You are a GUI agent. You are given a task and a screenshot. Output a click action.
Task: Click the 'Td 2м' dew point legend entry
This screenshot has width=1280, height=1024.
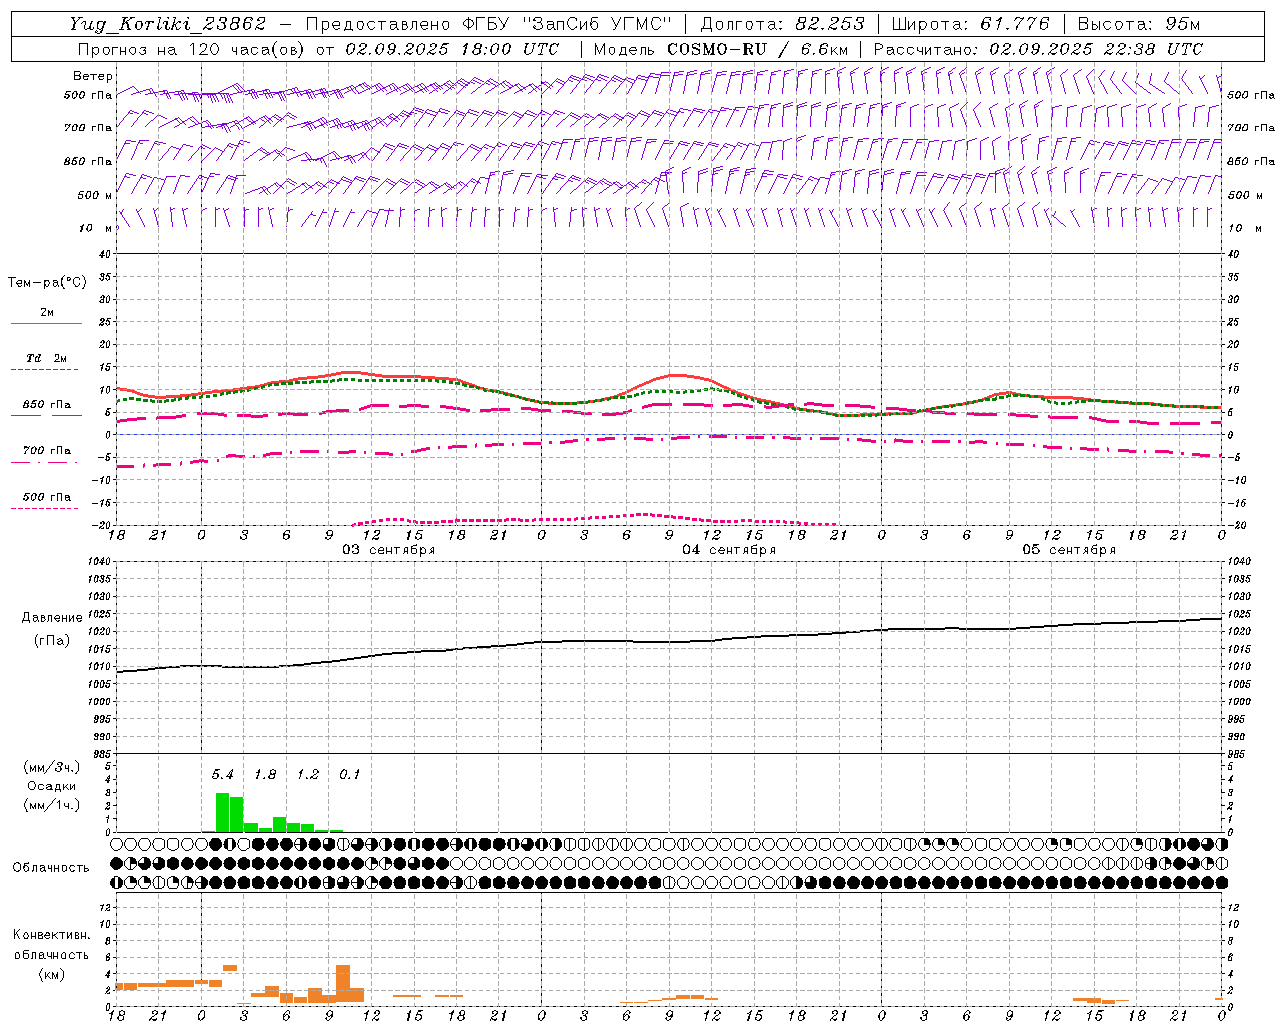tap(47, 358)
